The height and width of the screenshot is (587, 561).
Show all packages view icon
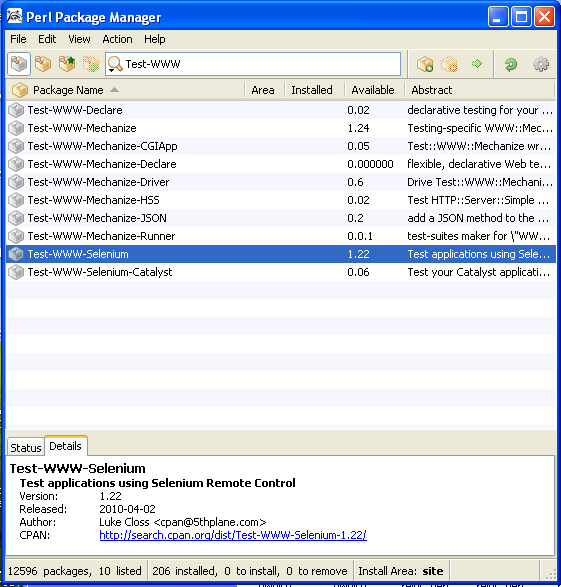click(19, 64)
